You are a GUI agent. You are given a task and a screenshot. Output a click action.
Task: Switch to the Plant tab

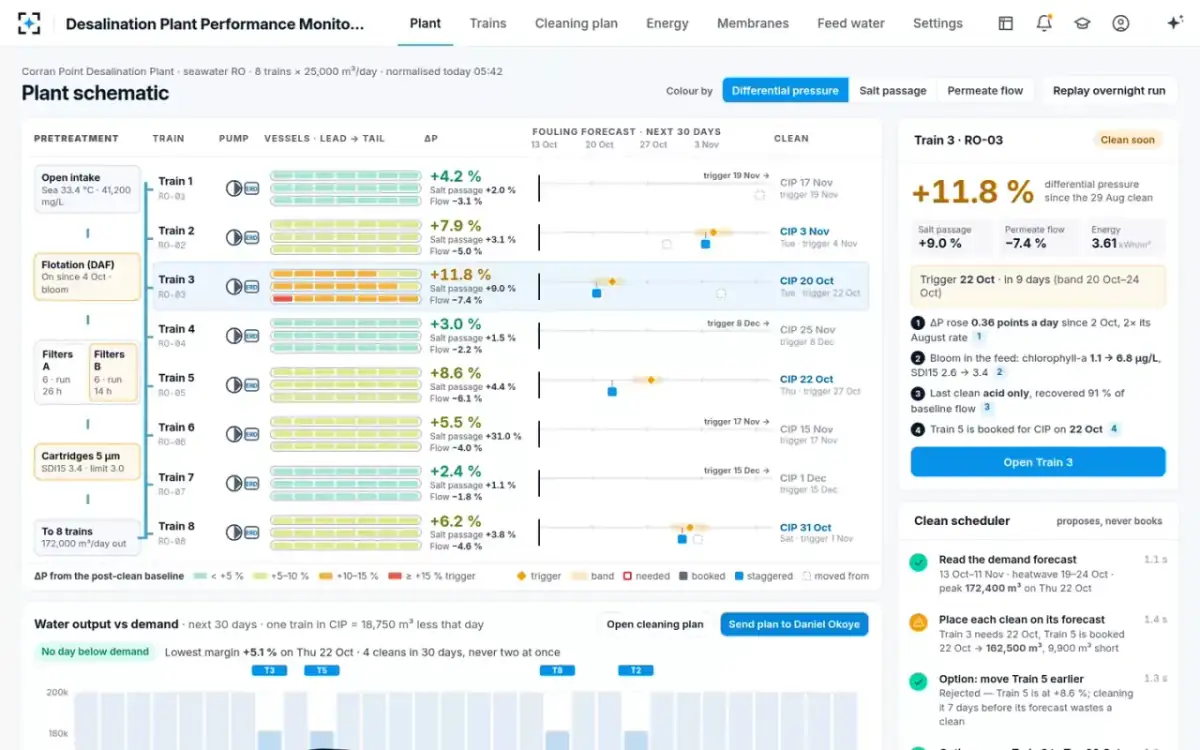(x=425, y=23)
